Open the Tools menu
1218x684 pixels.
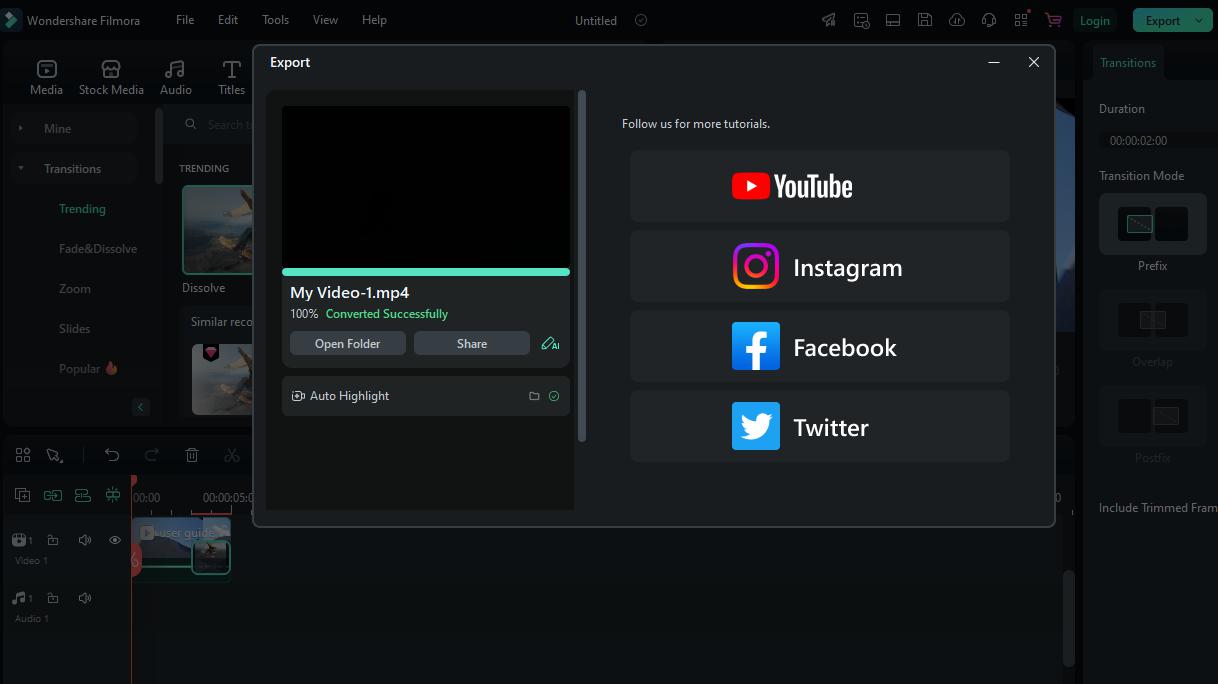point(275,20)
